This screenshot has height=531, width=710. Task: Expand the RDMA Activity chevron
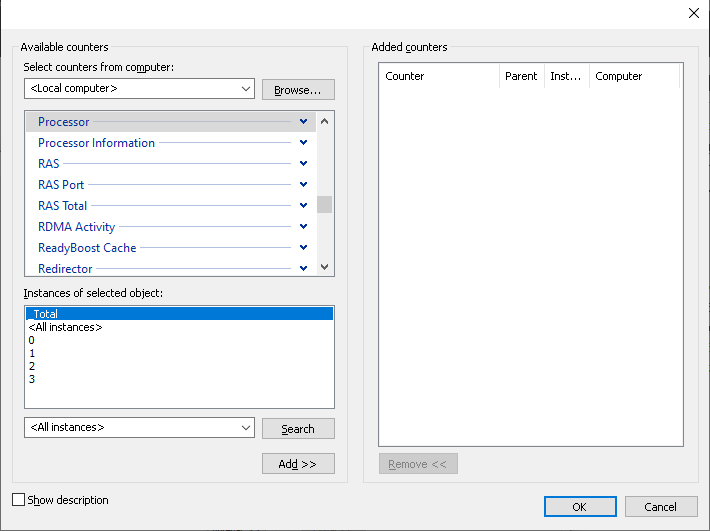click(303, 226)
